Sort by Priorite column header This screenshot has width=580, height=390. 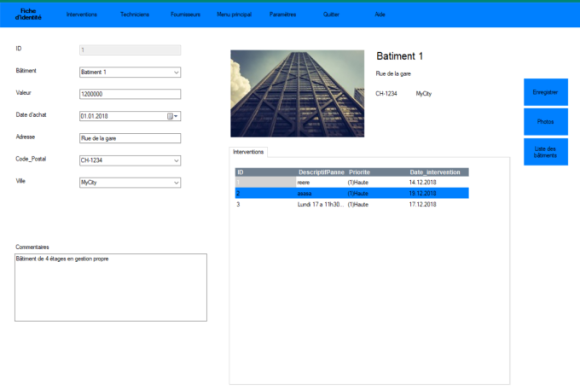point(377,172)
